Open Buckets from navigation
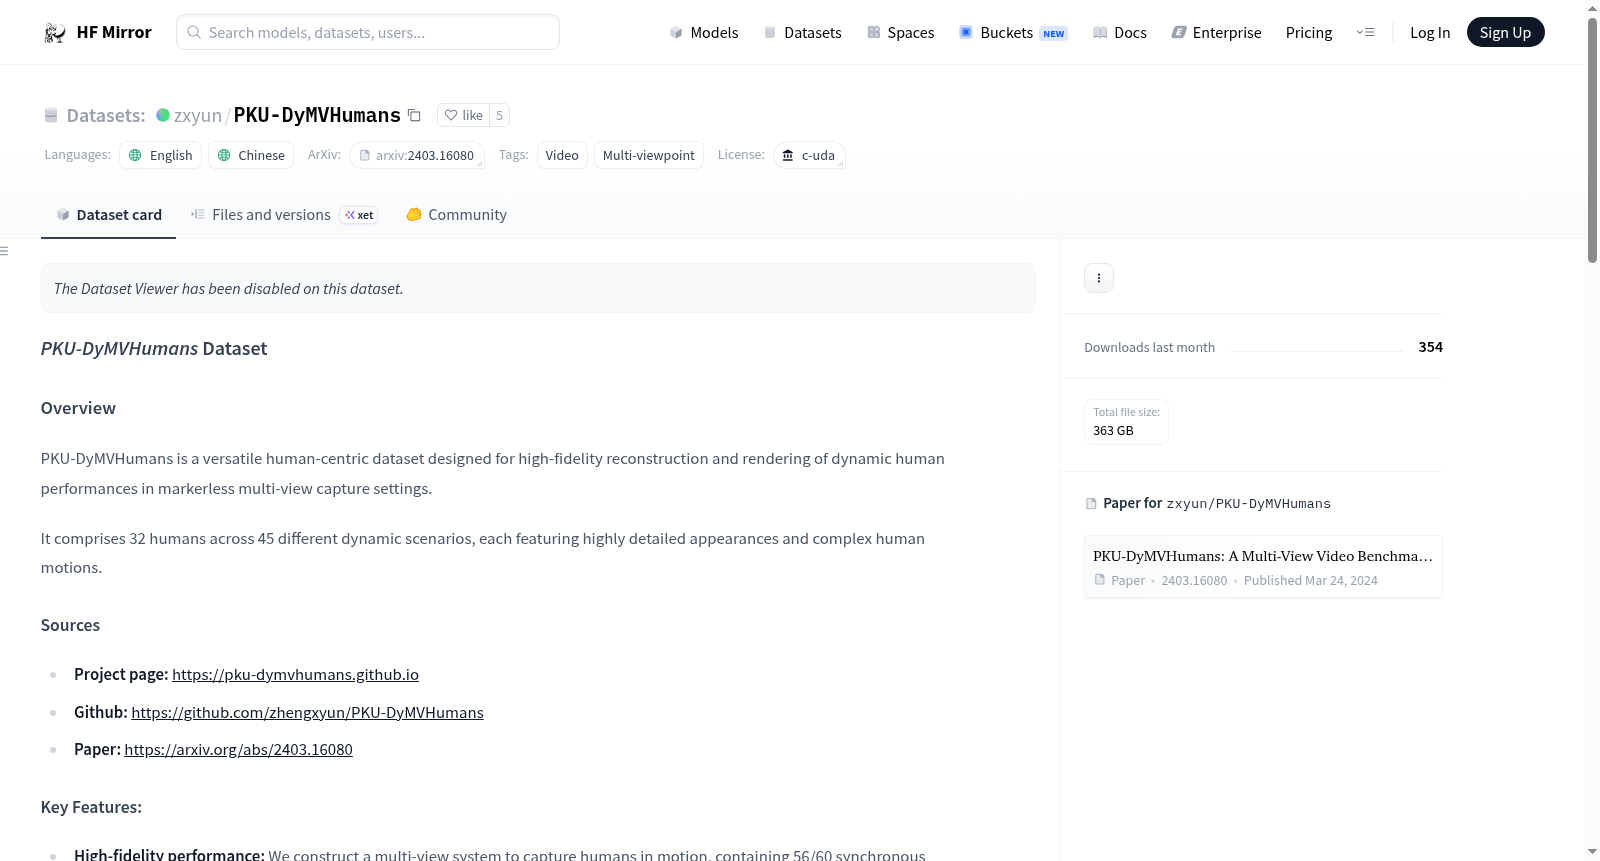The width and height of the screenshot is (1600, 861). [1013, 33]
